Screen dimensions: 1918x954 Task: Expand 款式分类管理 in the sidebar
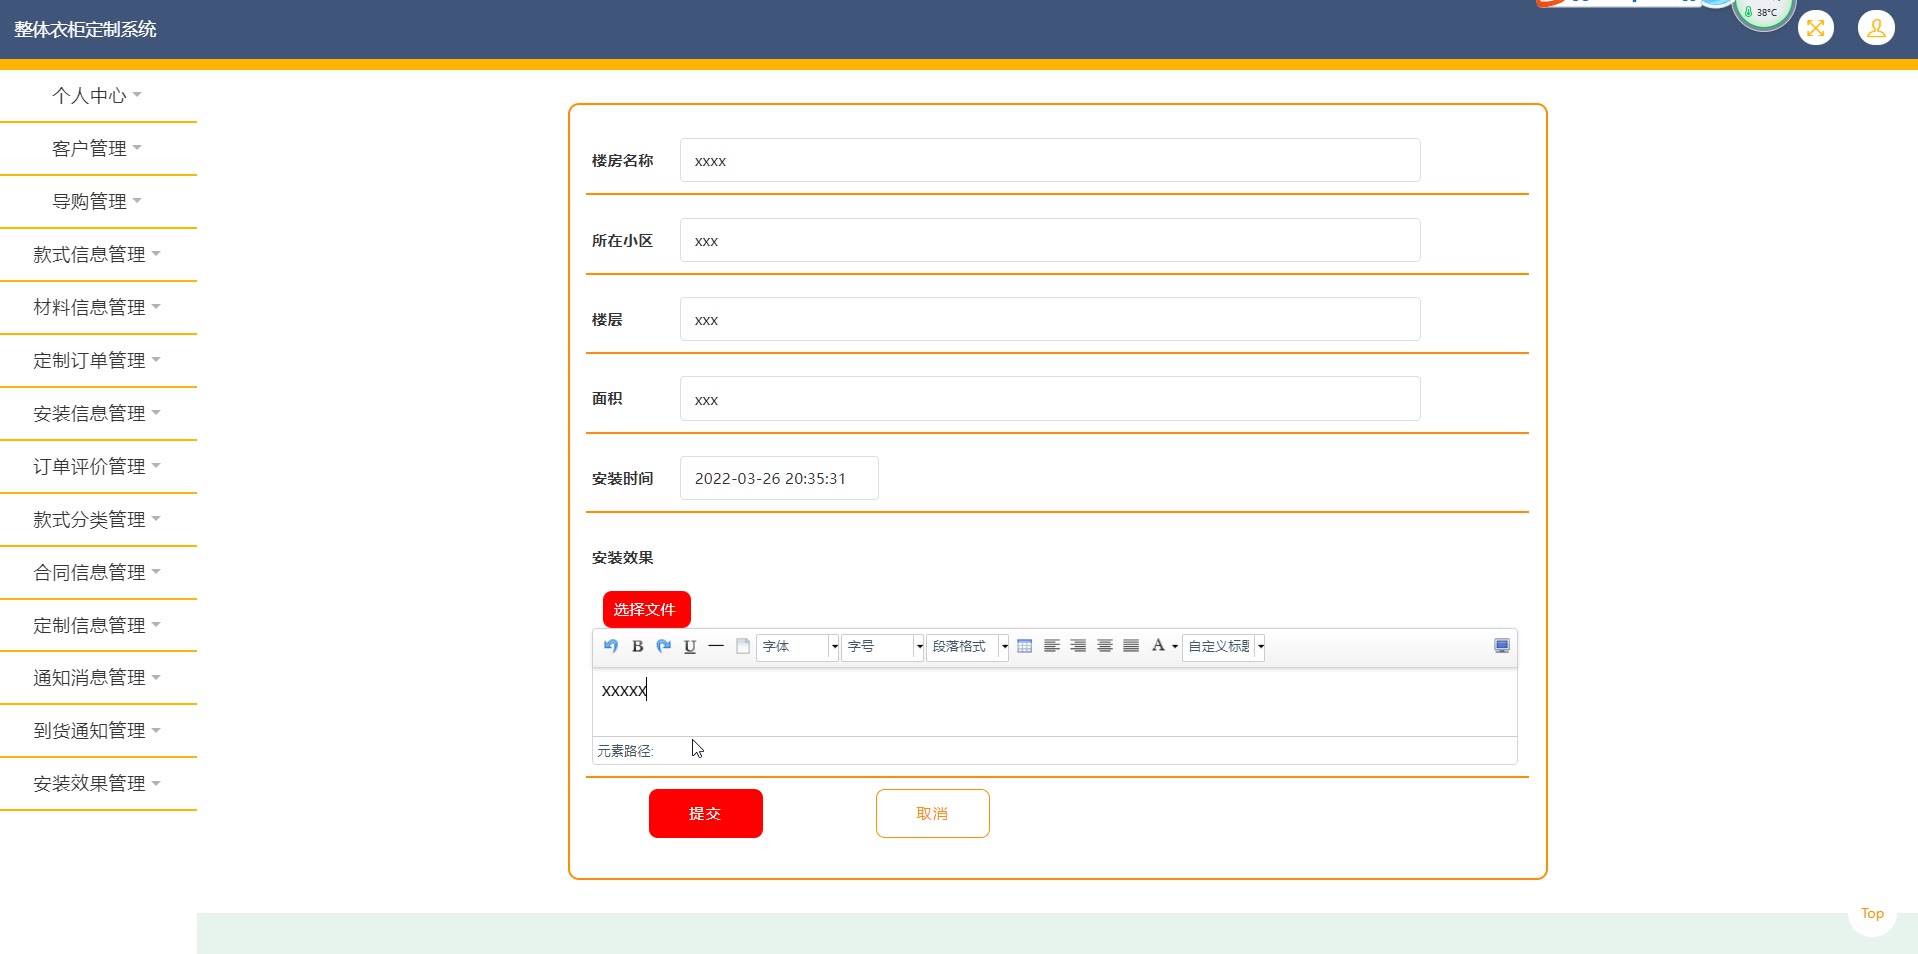coord(98,520)
